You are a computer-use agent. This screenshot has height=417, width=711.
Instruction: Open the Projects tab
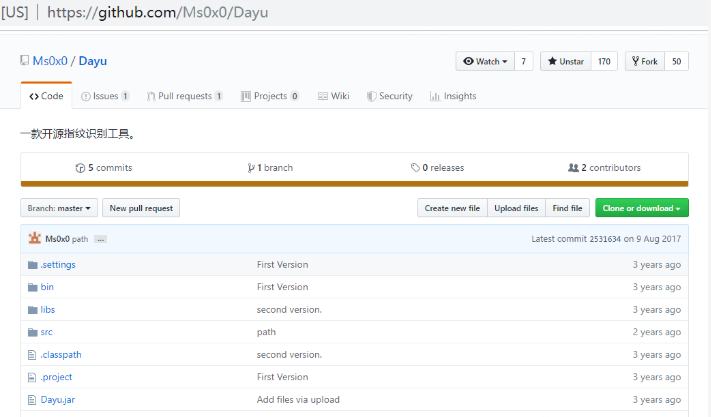click(x=270, y=96)
